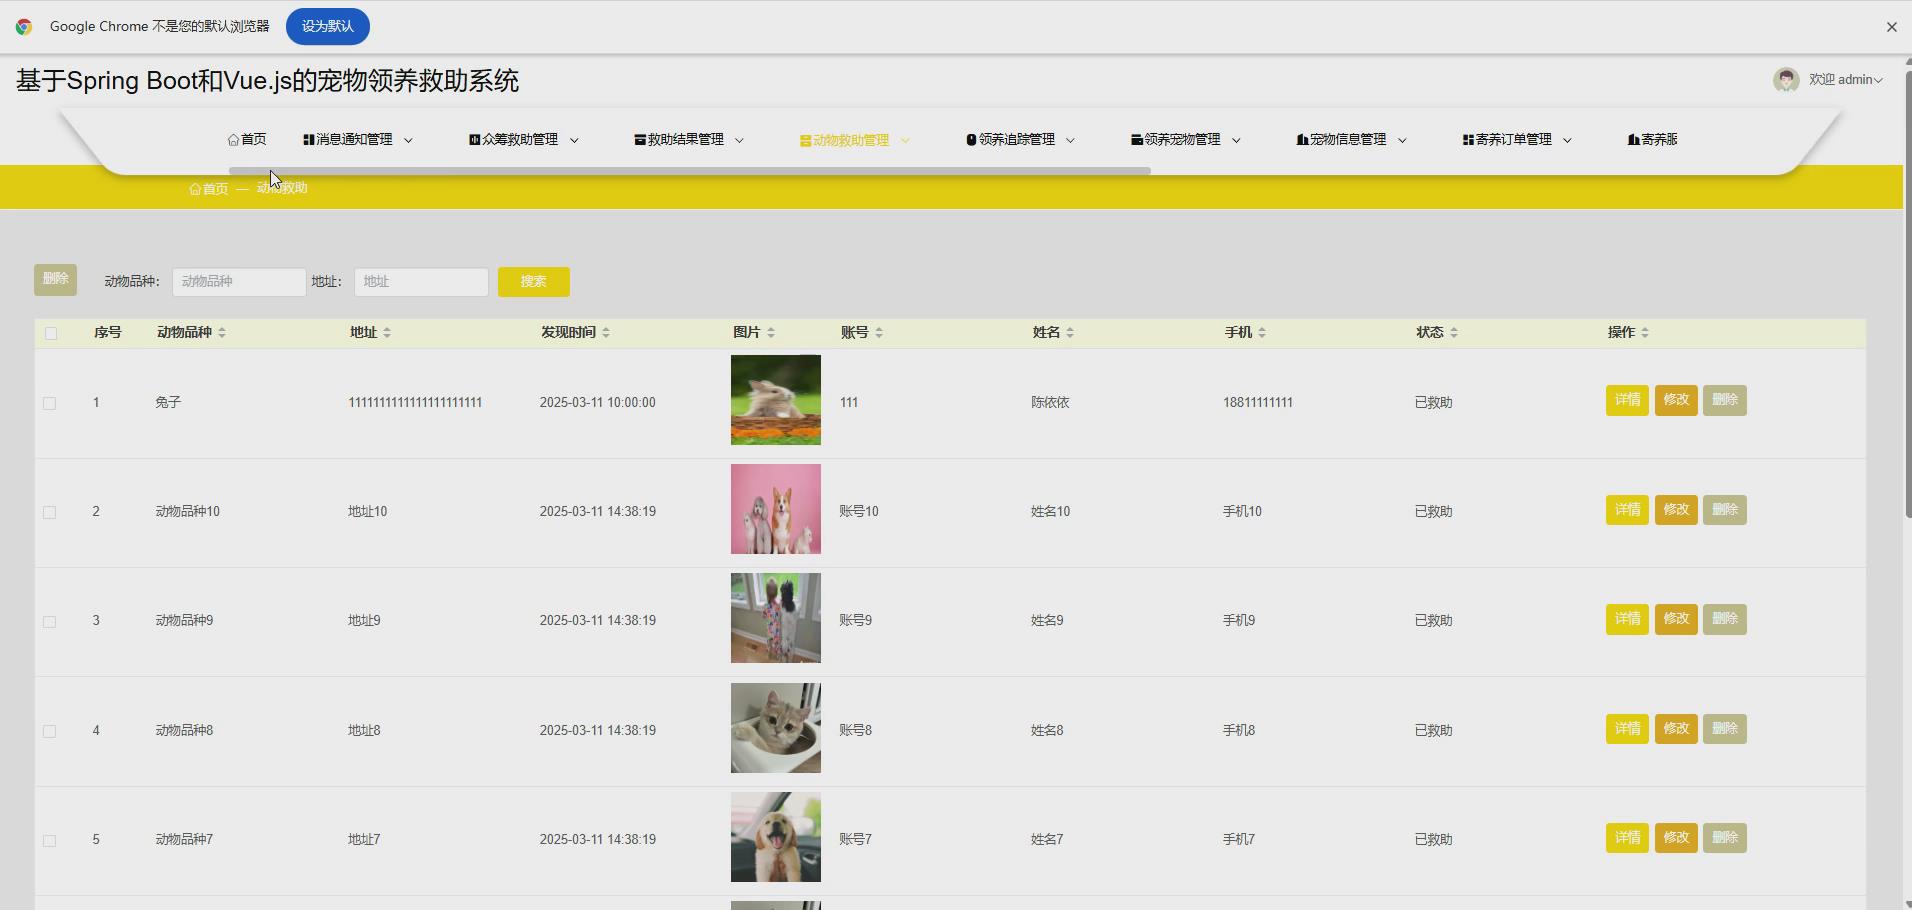
Task: Click the home icon in navigation menu
Action: 233,140
